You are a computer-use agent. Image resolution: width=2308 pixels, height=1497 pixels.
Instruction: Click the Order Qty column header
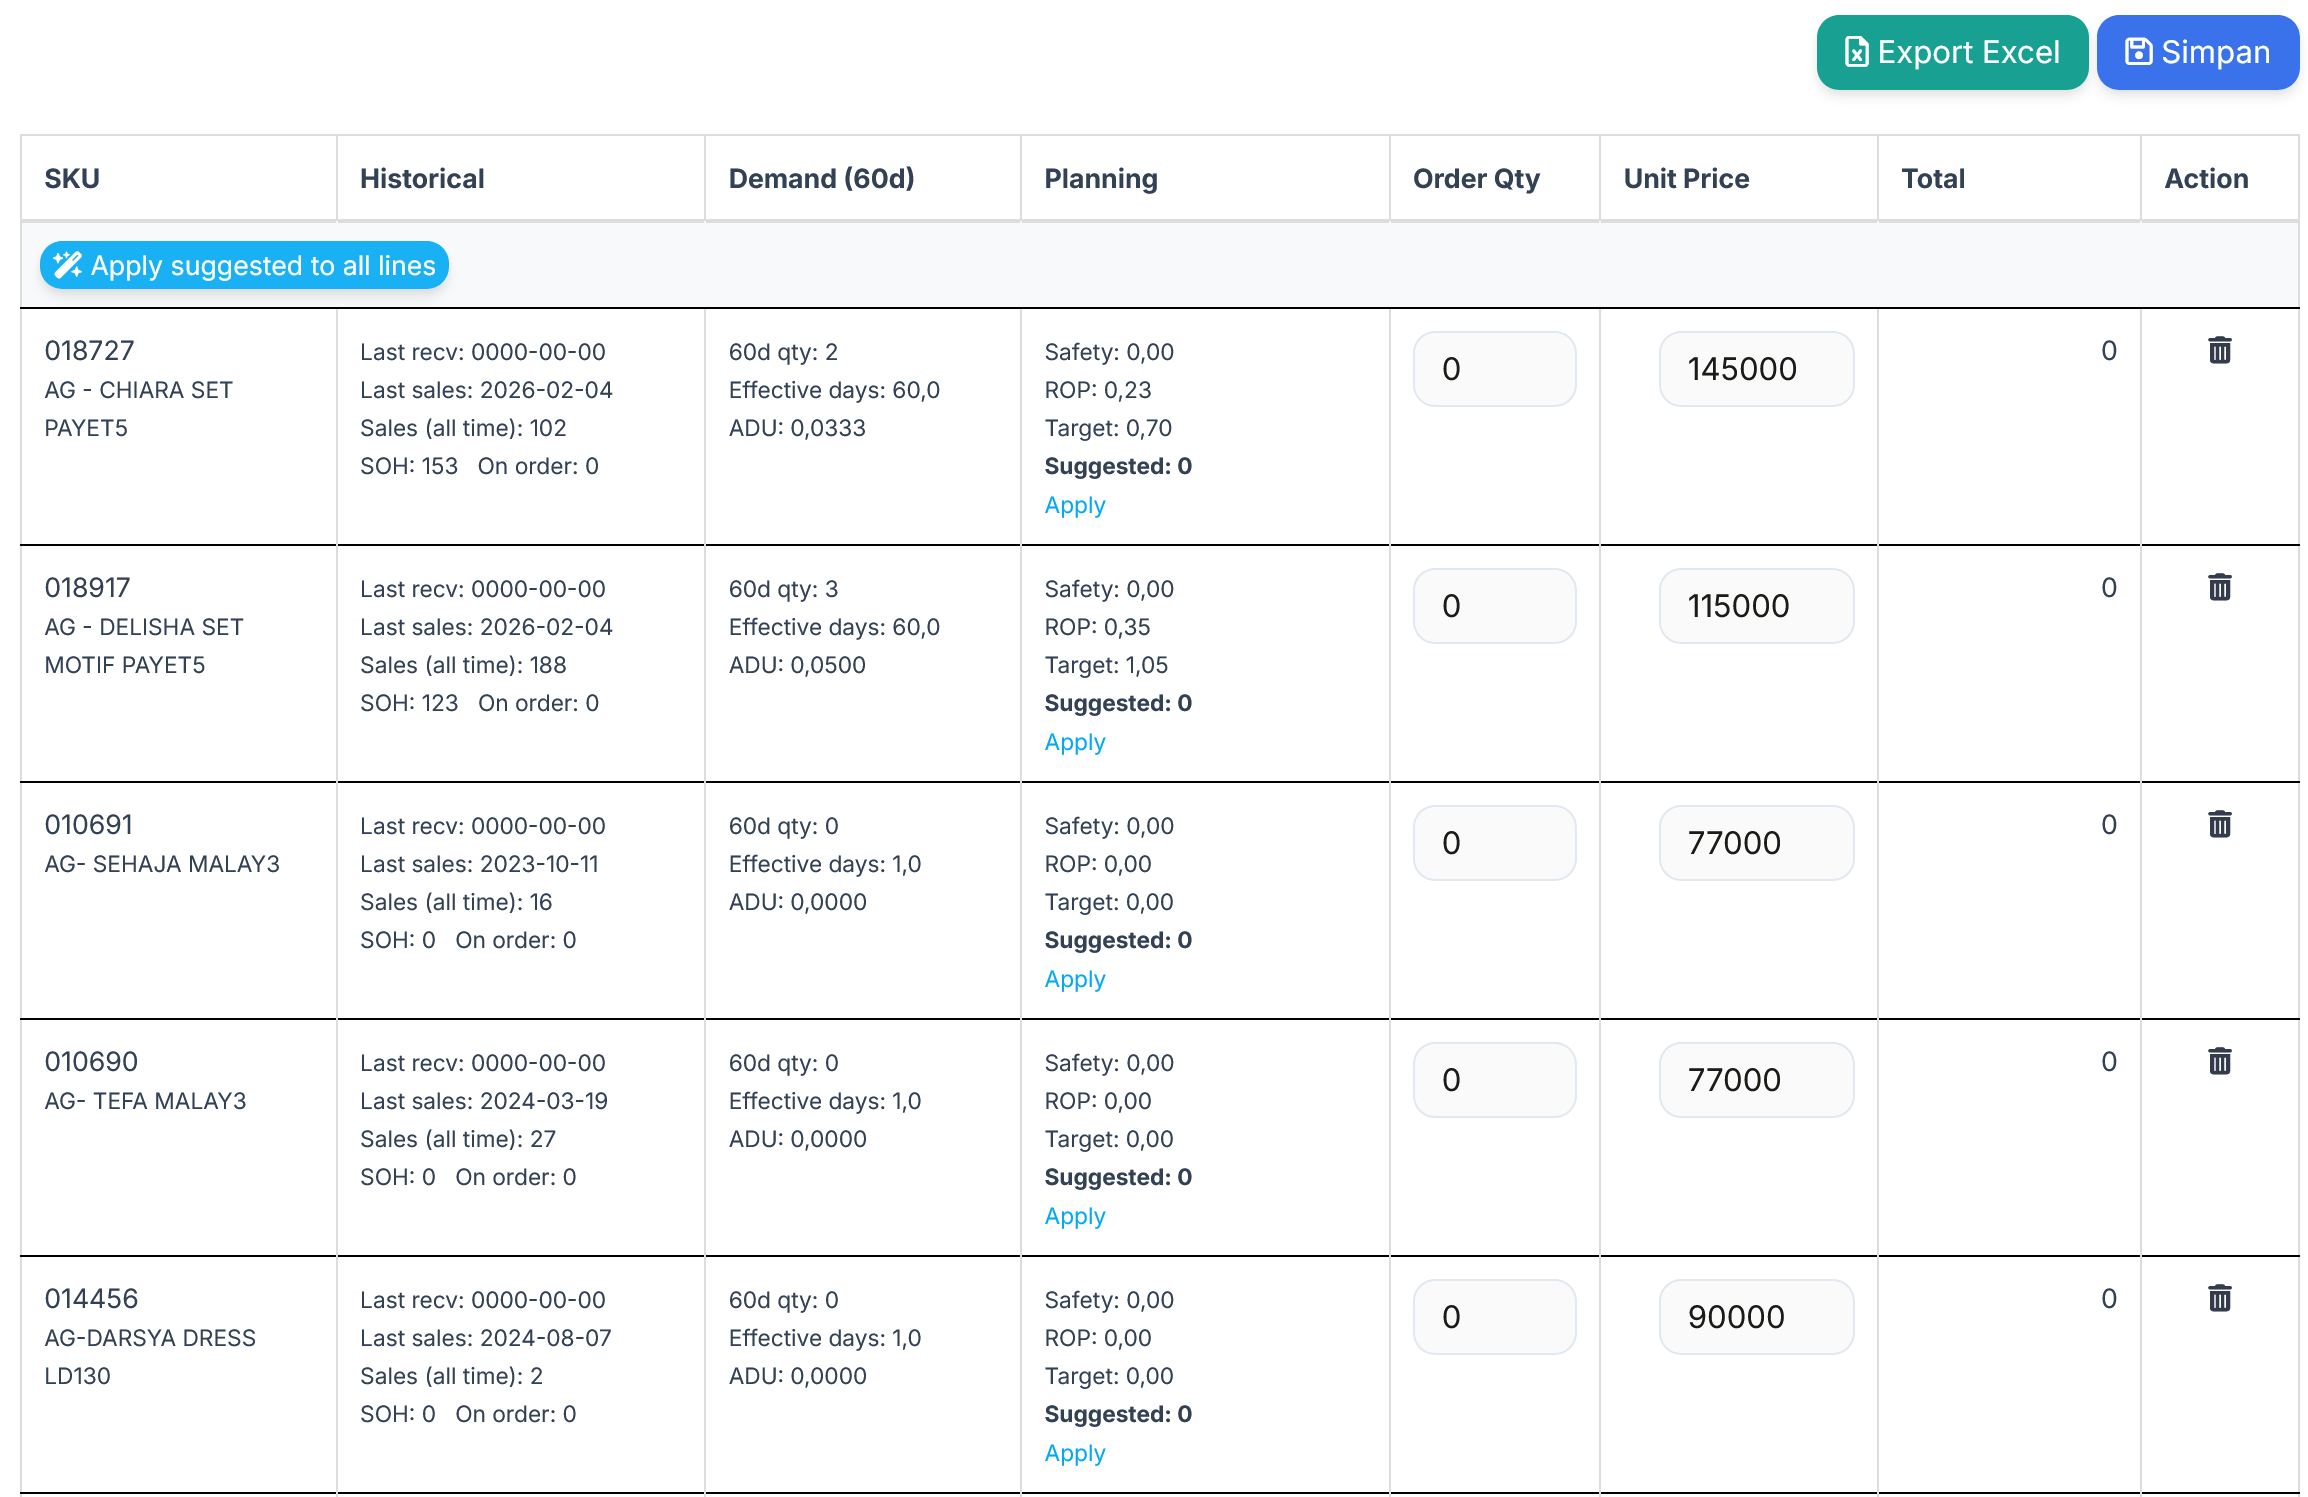click(x=1475, y=178)
